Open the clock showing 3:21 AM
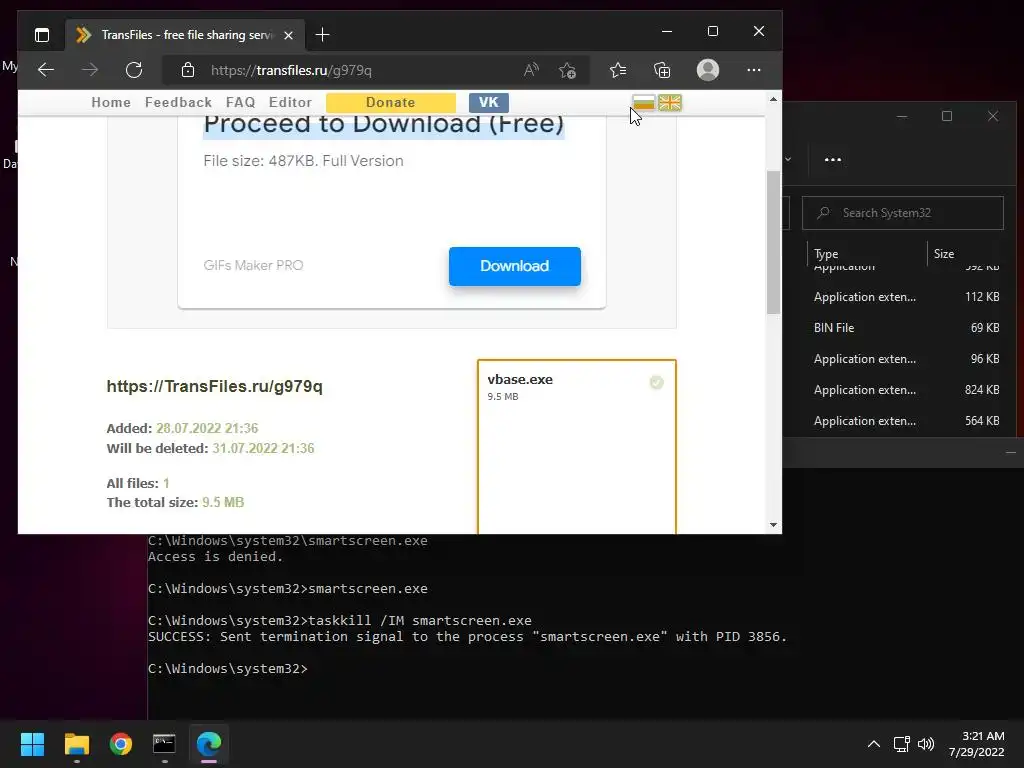 tap(976, 744)
